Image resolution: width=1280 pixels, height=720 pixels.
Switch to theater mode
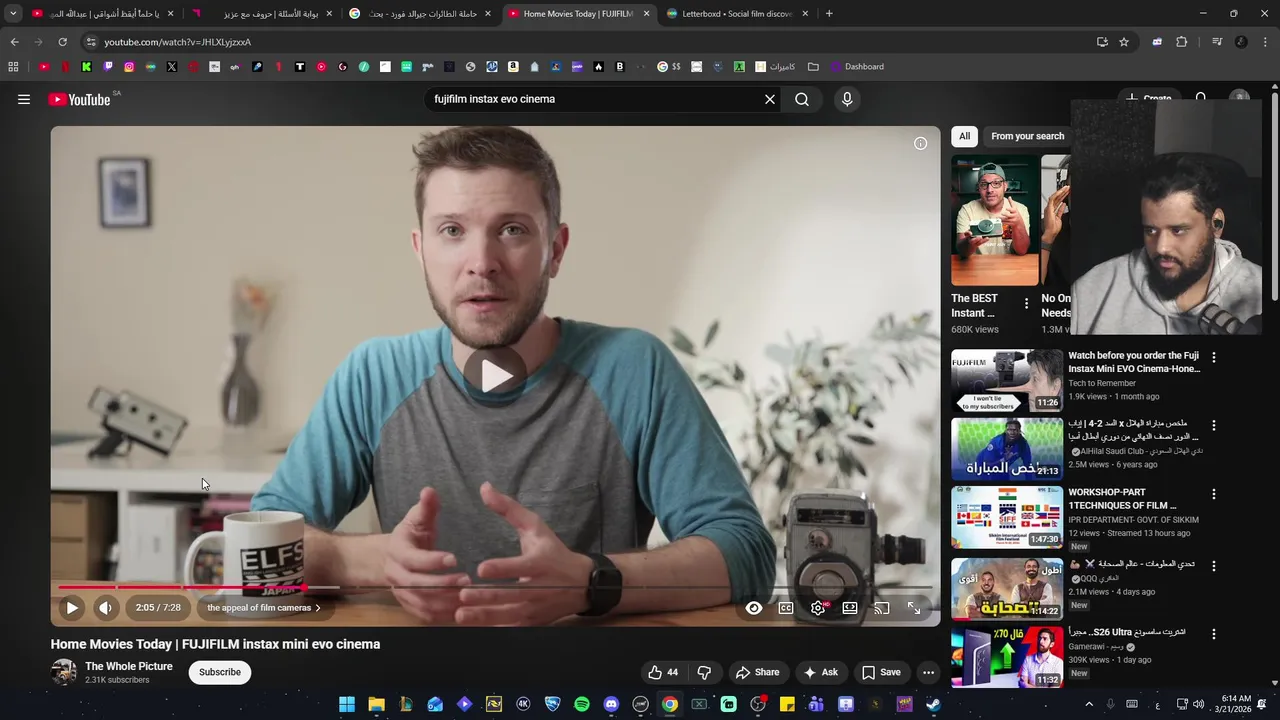point(850,608)
